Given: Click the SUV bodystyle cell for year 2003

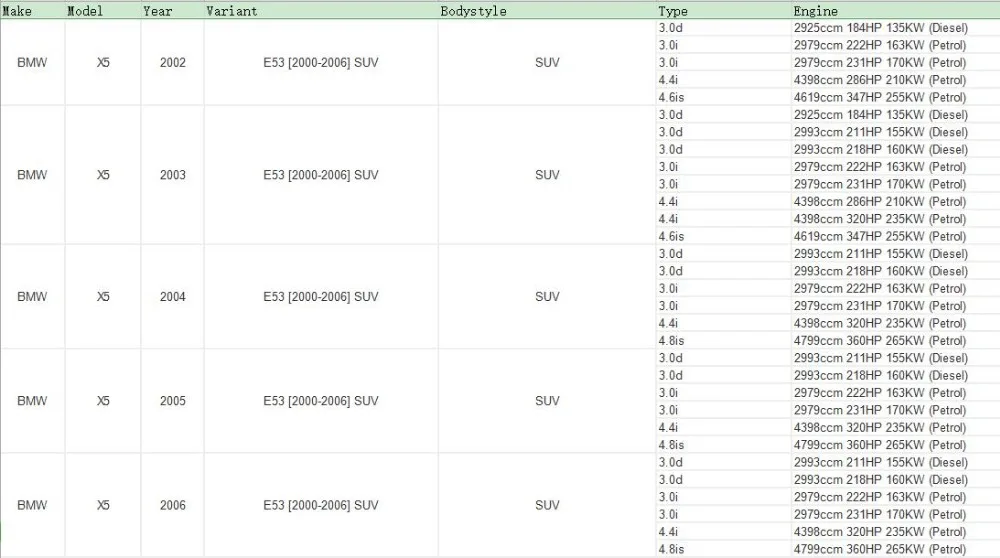Looking at the screenshot, I should 547,175.
